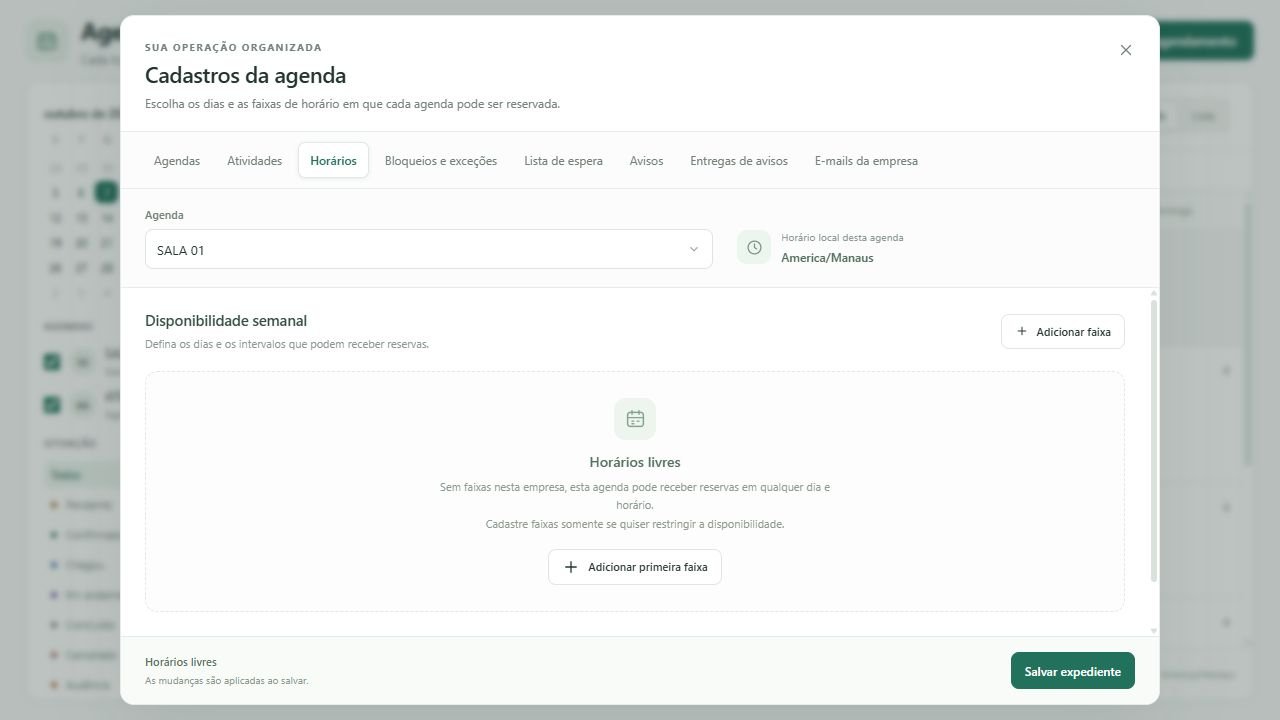Toggle the second agenda checkbox in background sidebar
This screenshot has height=720, width=1280.
[x=52, y=405]
